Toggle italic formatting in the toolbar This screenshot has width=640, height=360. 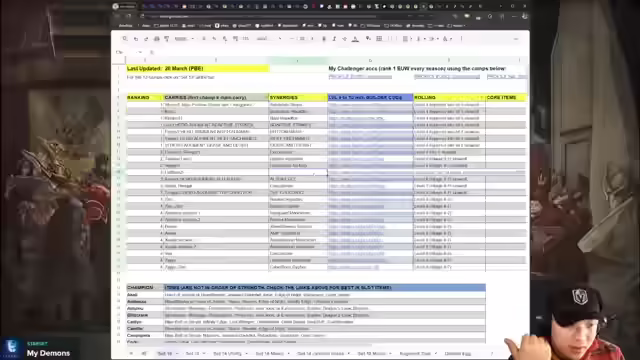tap(334, 39)
